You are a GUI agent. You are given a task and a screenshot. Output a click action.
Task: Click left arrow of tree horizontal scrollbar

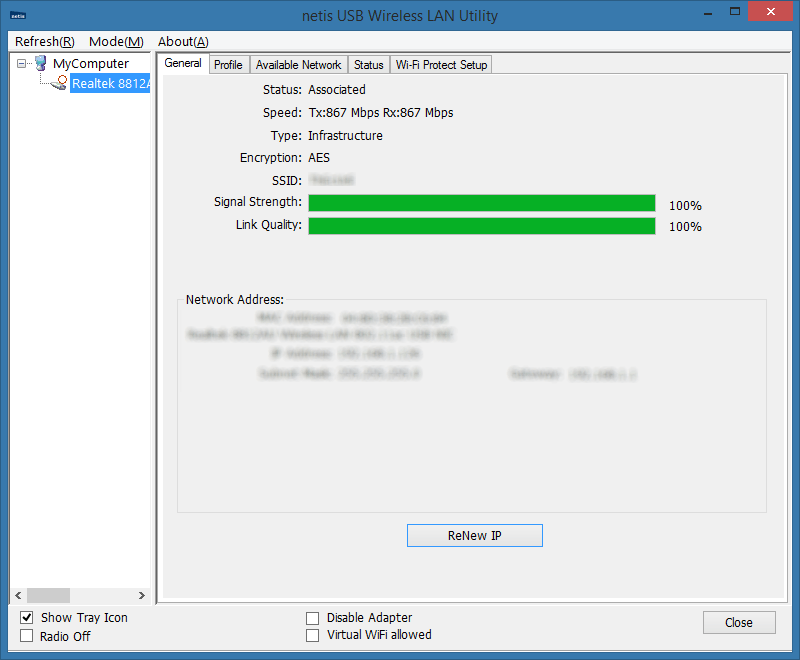pyautogui.click(x=18, y=595)
